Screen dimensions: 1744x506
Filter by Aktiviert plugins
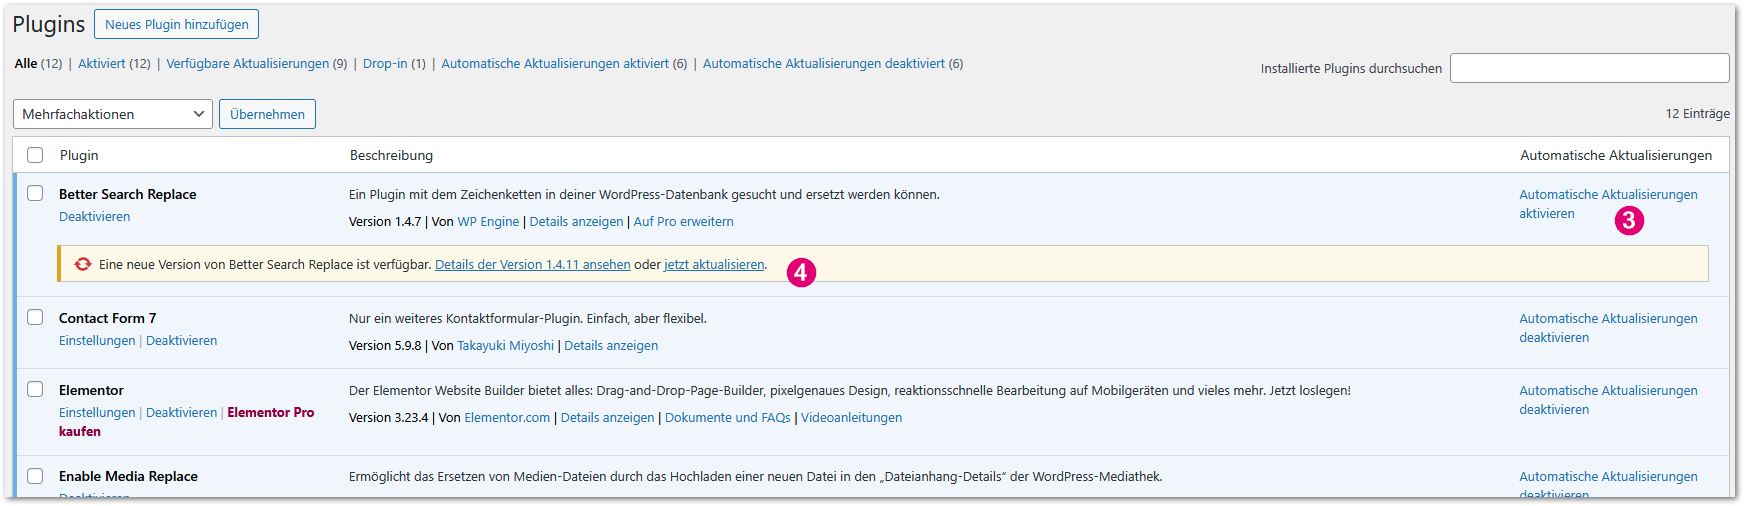pos(102,63)
